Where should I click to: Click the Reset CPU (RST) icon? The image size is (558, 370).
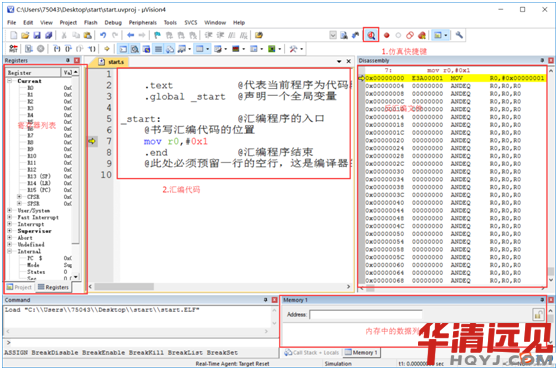pyautogui.click(x=13, y=49)
